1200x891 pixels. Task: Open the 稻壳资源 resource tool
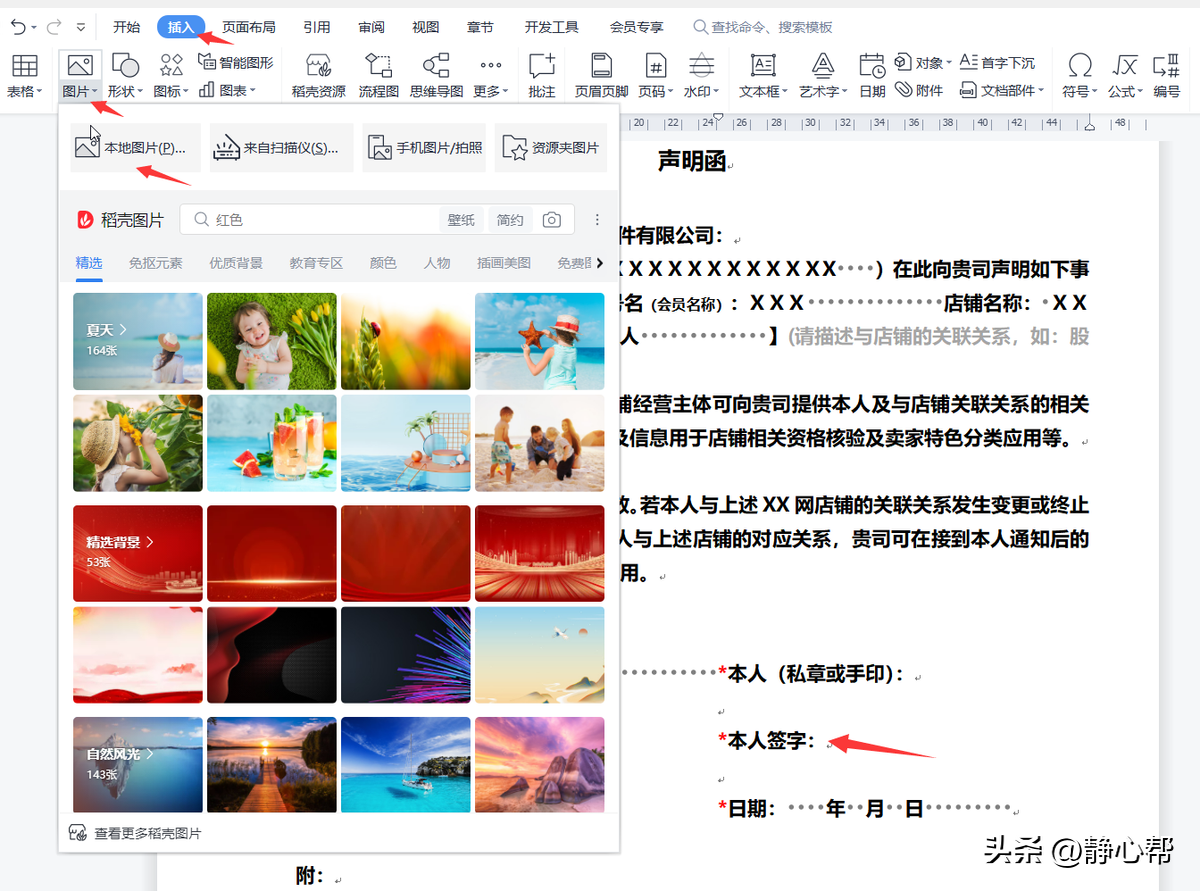pyautogui.click(x=321, y=75)
